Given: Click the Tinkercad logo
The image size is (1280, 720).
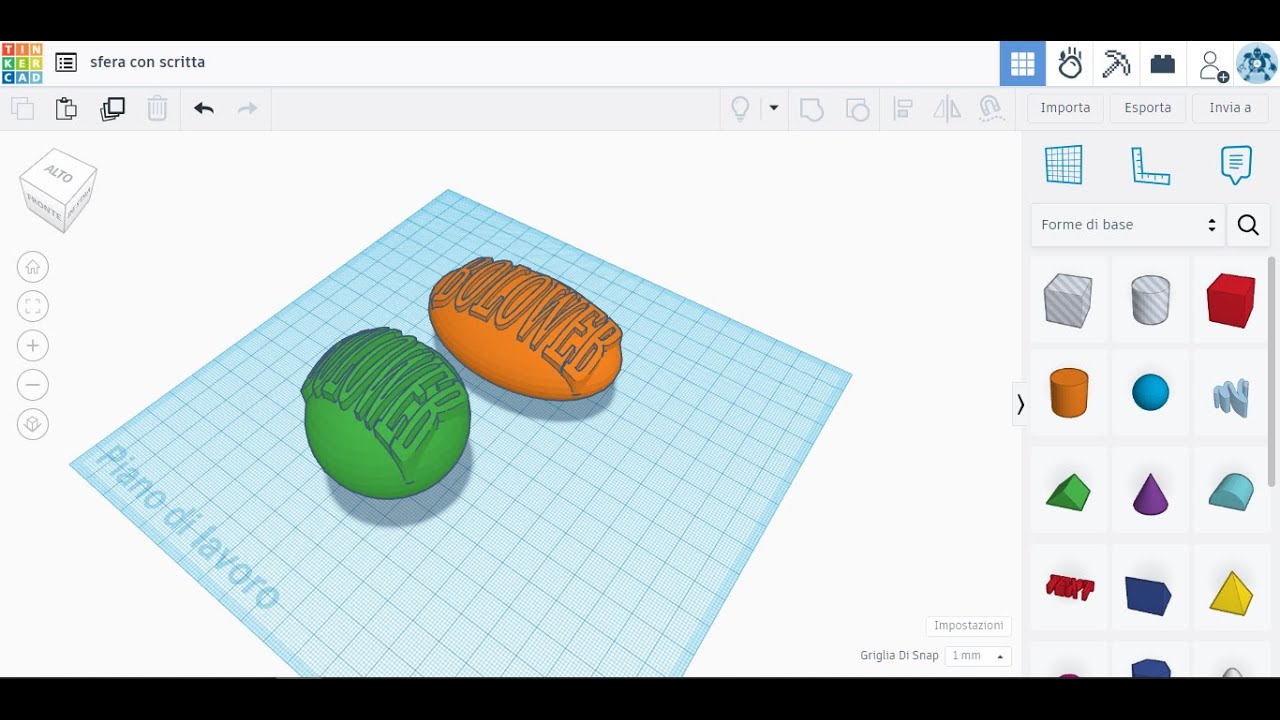Looking at the screenshot, I should (x=22, y=63).
